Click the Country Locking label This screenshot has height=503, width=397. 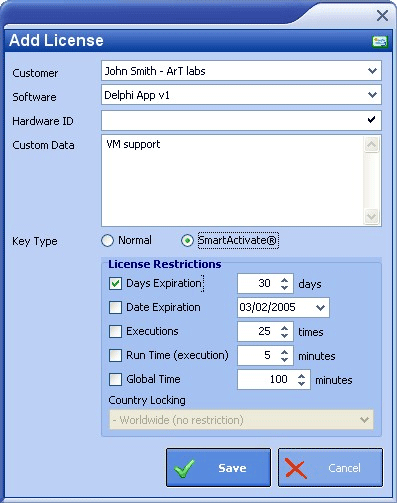pos(147,400)
